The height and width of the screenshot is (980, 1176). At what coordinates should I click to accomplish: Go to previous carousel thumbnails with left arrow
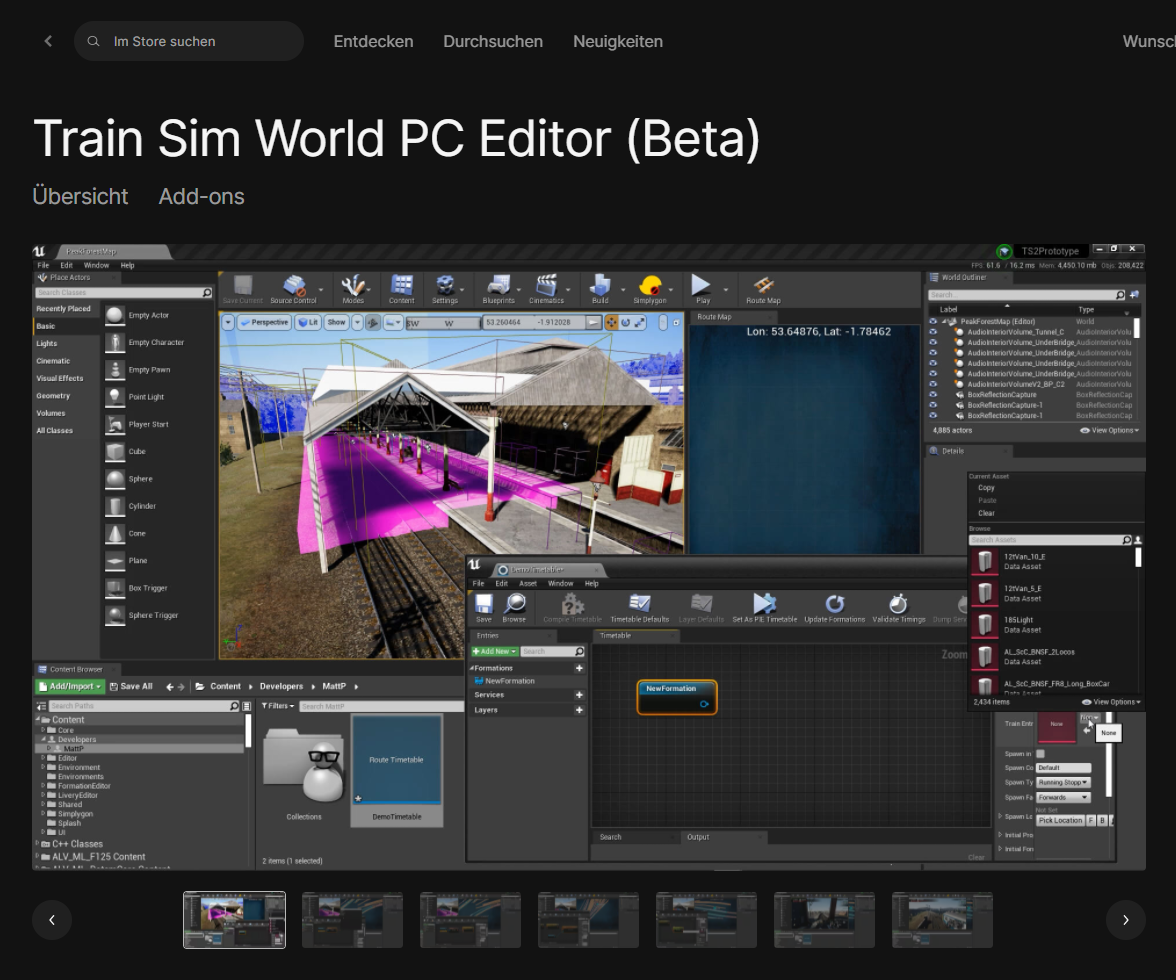[52, 920]
